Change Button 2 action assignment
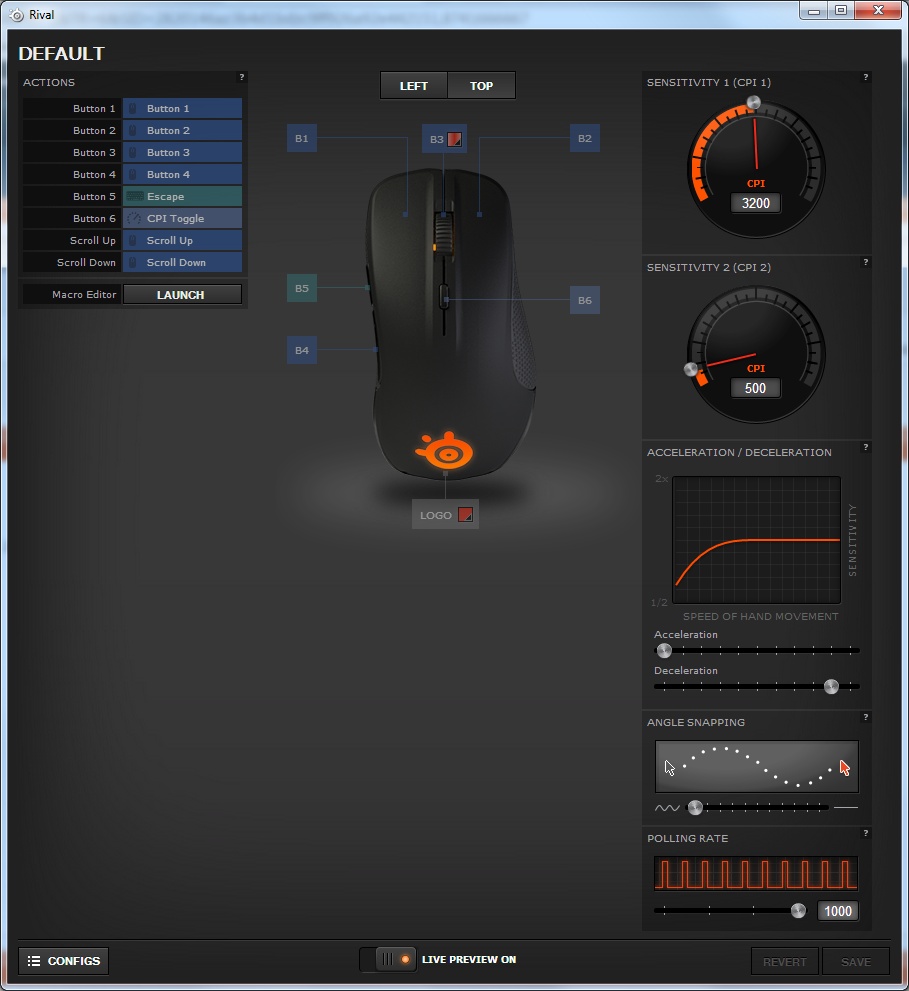The height and width of the screenshot is (991, 909). tap(182, 131)
